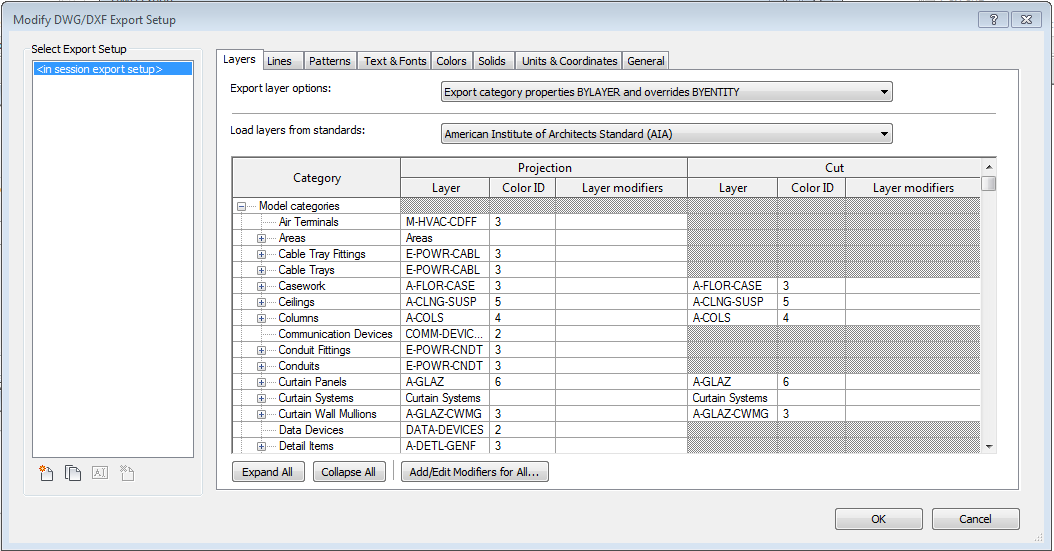Click the table scrollbar up arrow

(x=988, y=167)
